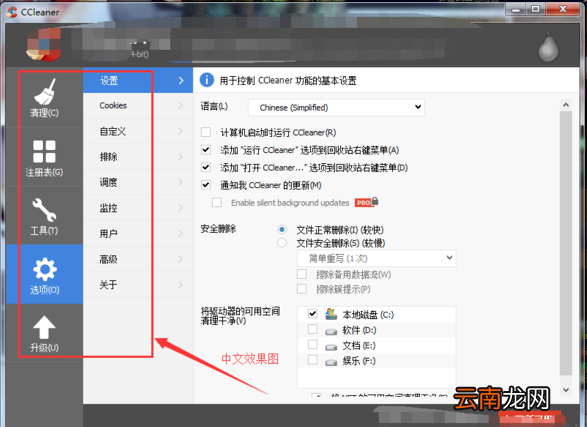Screen dimensions: 587x427
Task: Click chevron beside 排除 item
Action: point(180,156)
